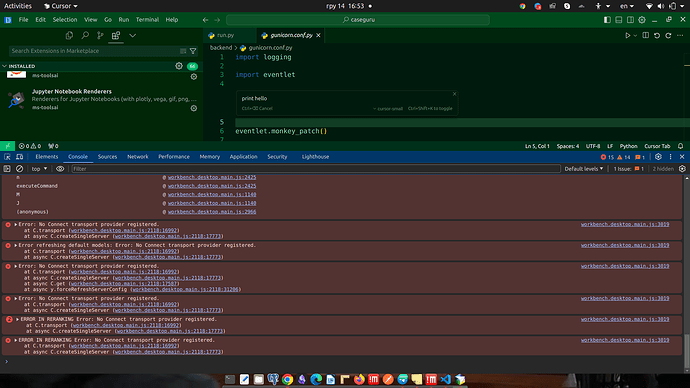Run the Python file play button
The height and width of the screenshot is (388, 690).
628,35
